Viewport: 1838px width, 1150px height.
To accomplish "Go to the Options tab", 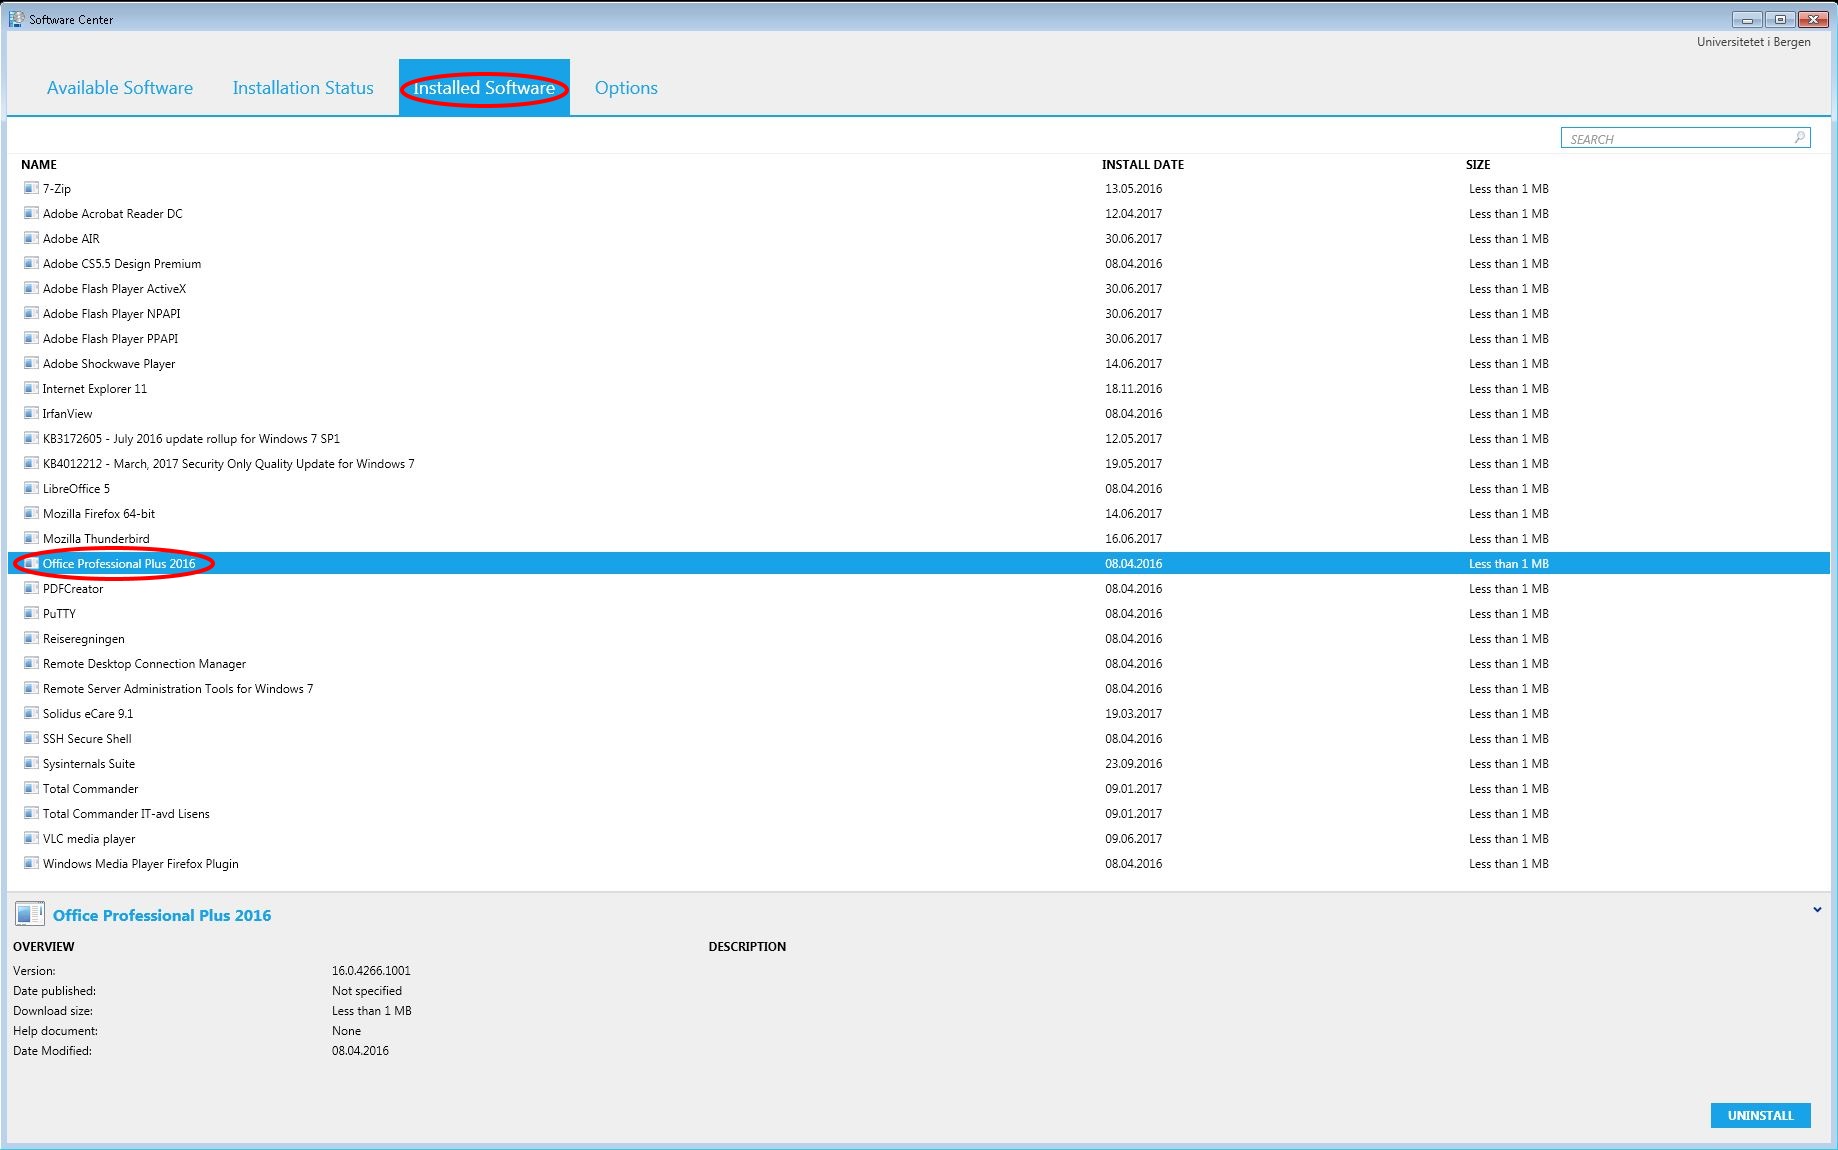I will [626, 88].
